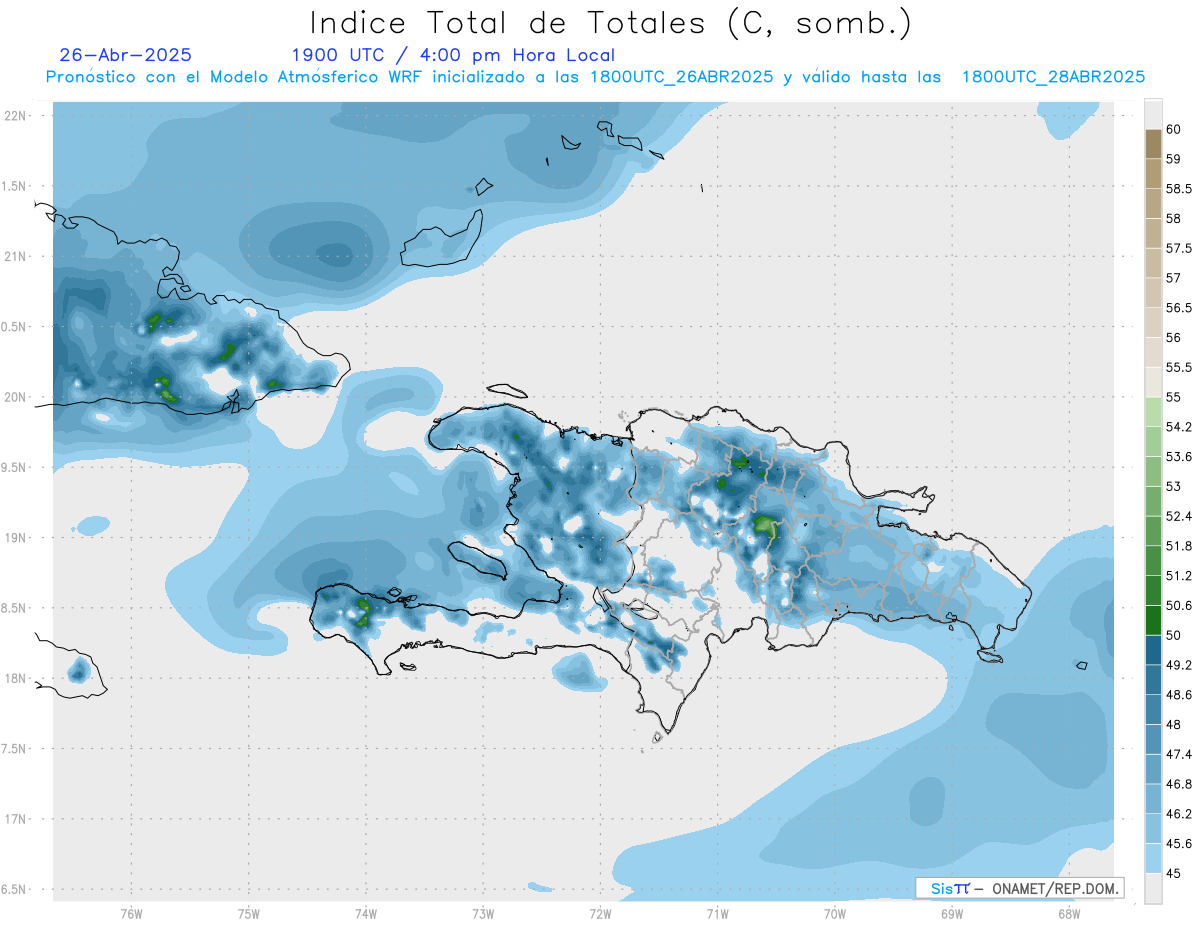Select the date label "26-Abr-2025"
Viewport: 1200px width, 927px height.
click(x=126, y=55)
